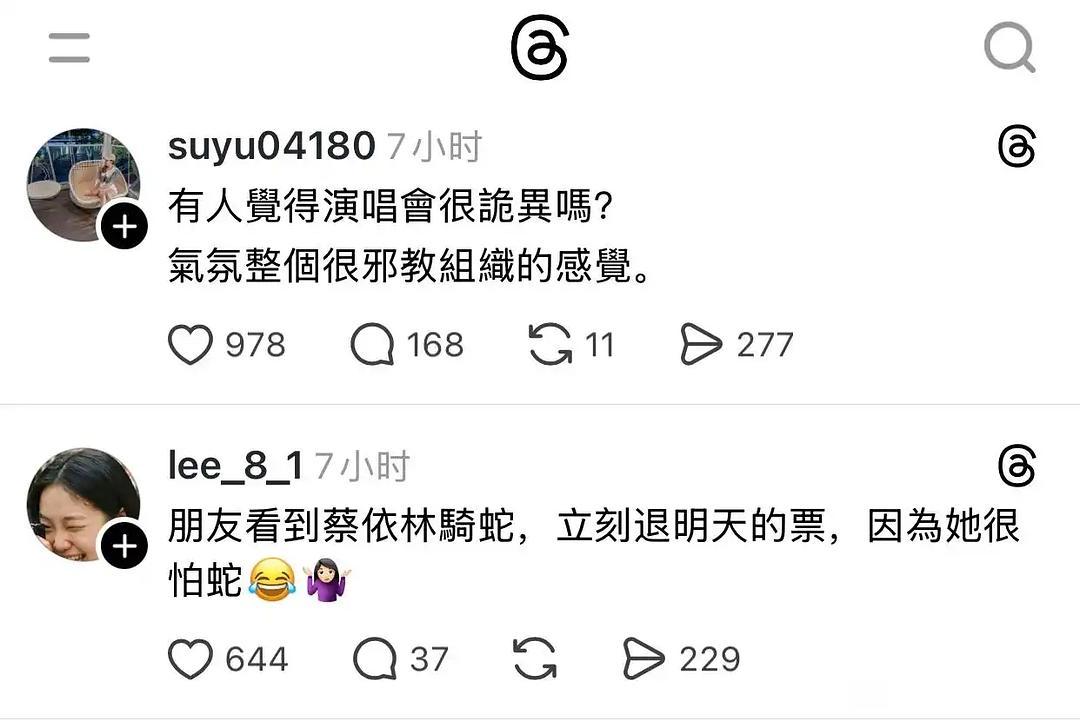Screen dimensions: 1080x721
Task: Open the lee_8_1 username link
Action: (x=236, y=466)
